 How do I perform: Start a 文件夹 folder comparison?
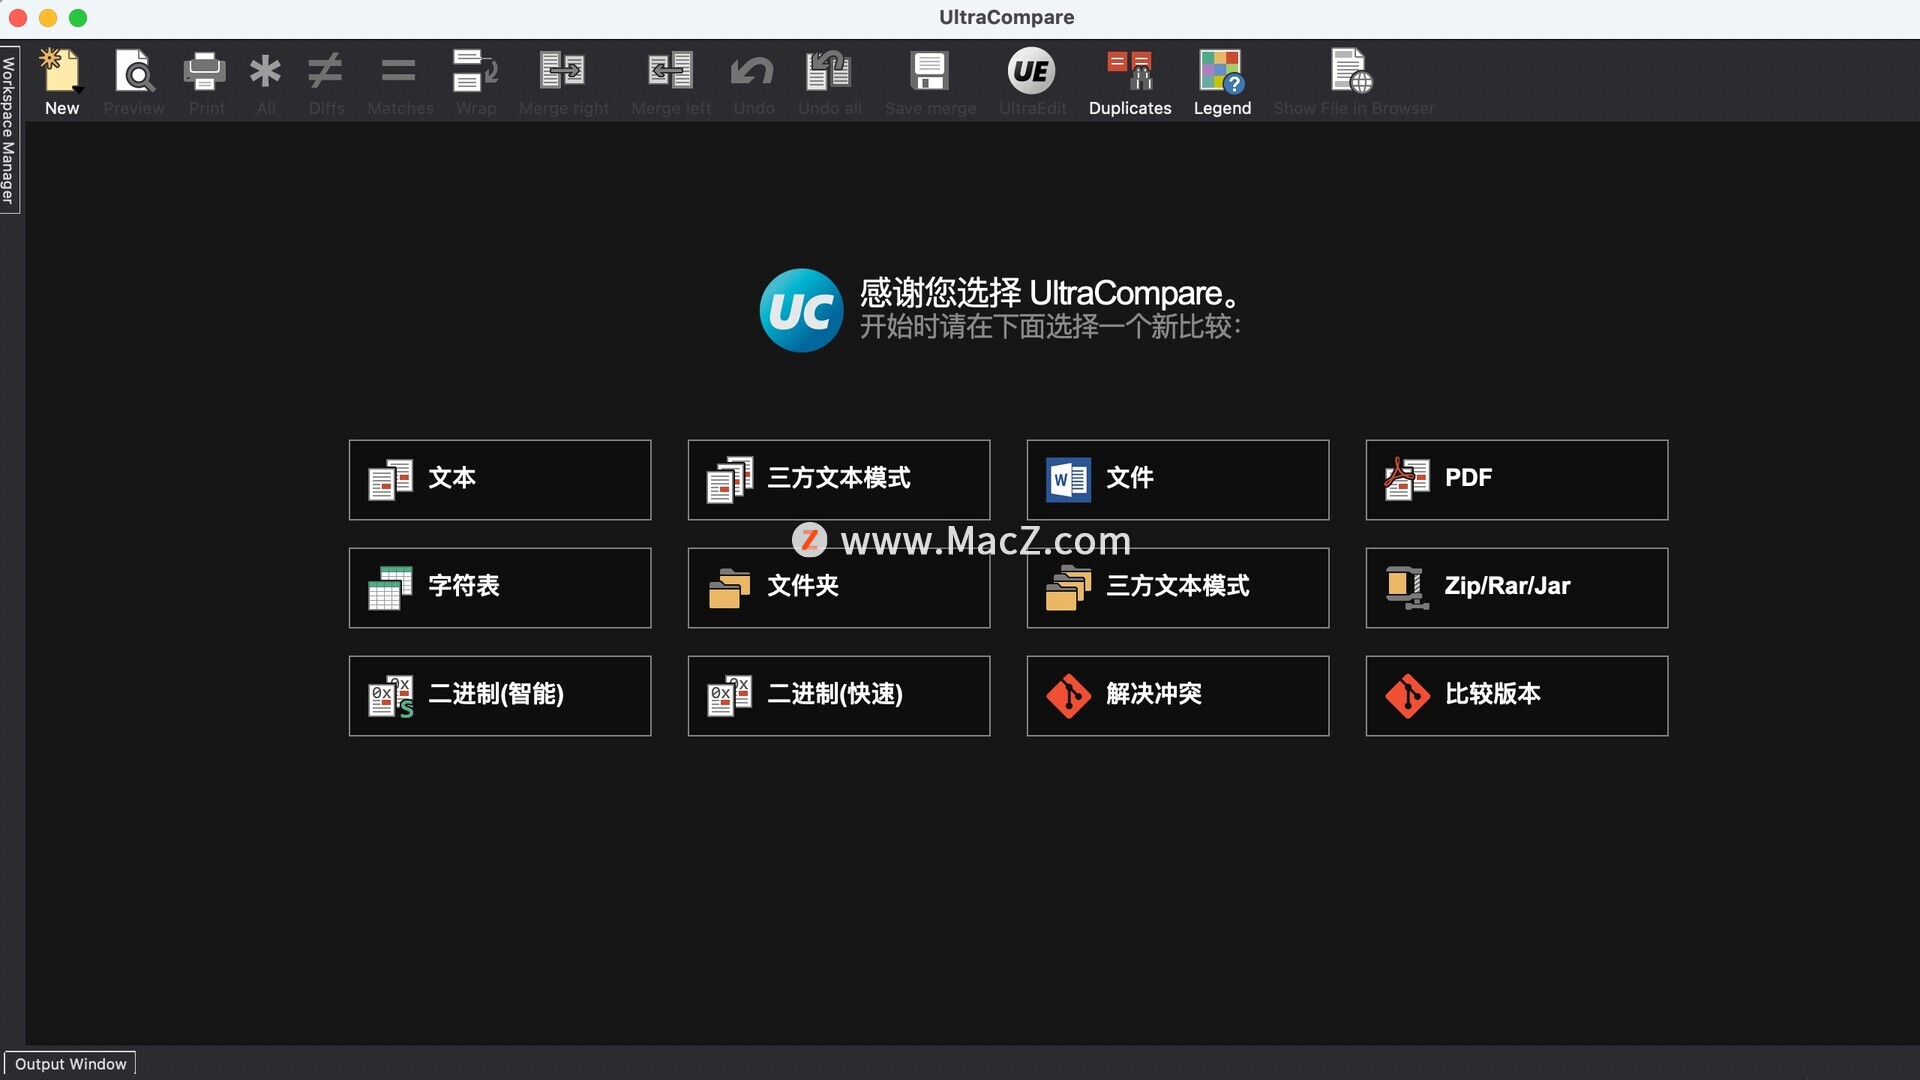[839, 588]
